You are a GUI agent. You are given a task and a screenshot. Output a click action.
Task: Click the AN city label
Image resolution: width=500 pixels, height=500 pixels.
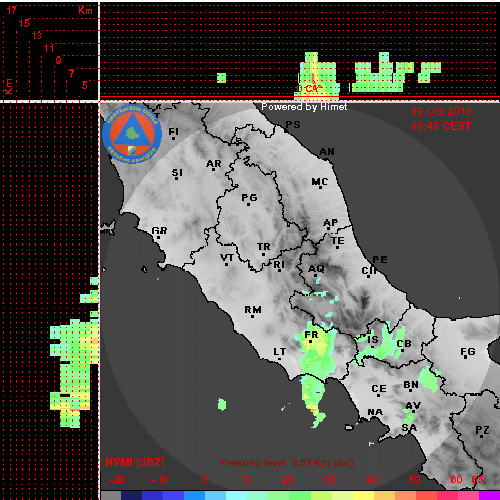pyautogui.click(x=327, y=152)
